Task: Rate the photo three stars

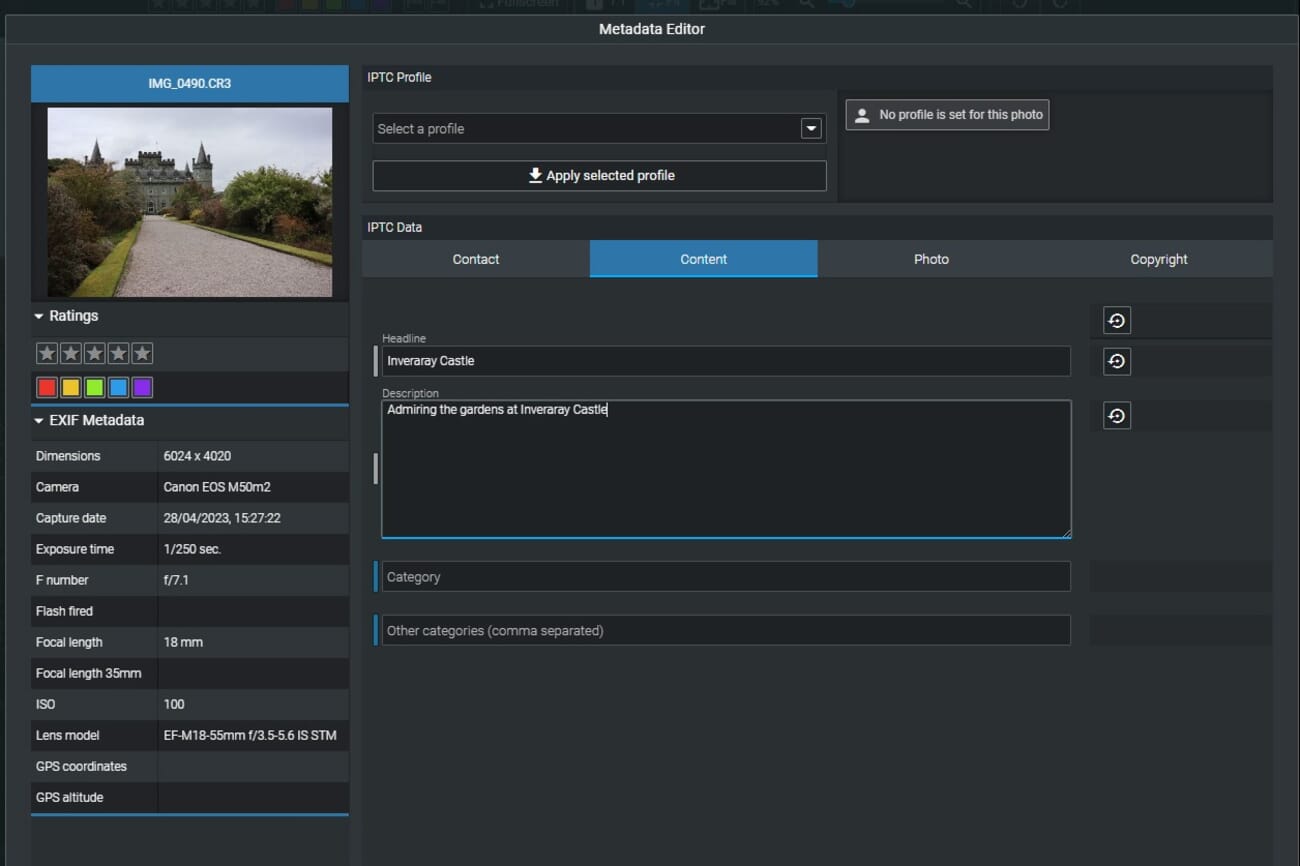Action: (x=94, y=352)
